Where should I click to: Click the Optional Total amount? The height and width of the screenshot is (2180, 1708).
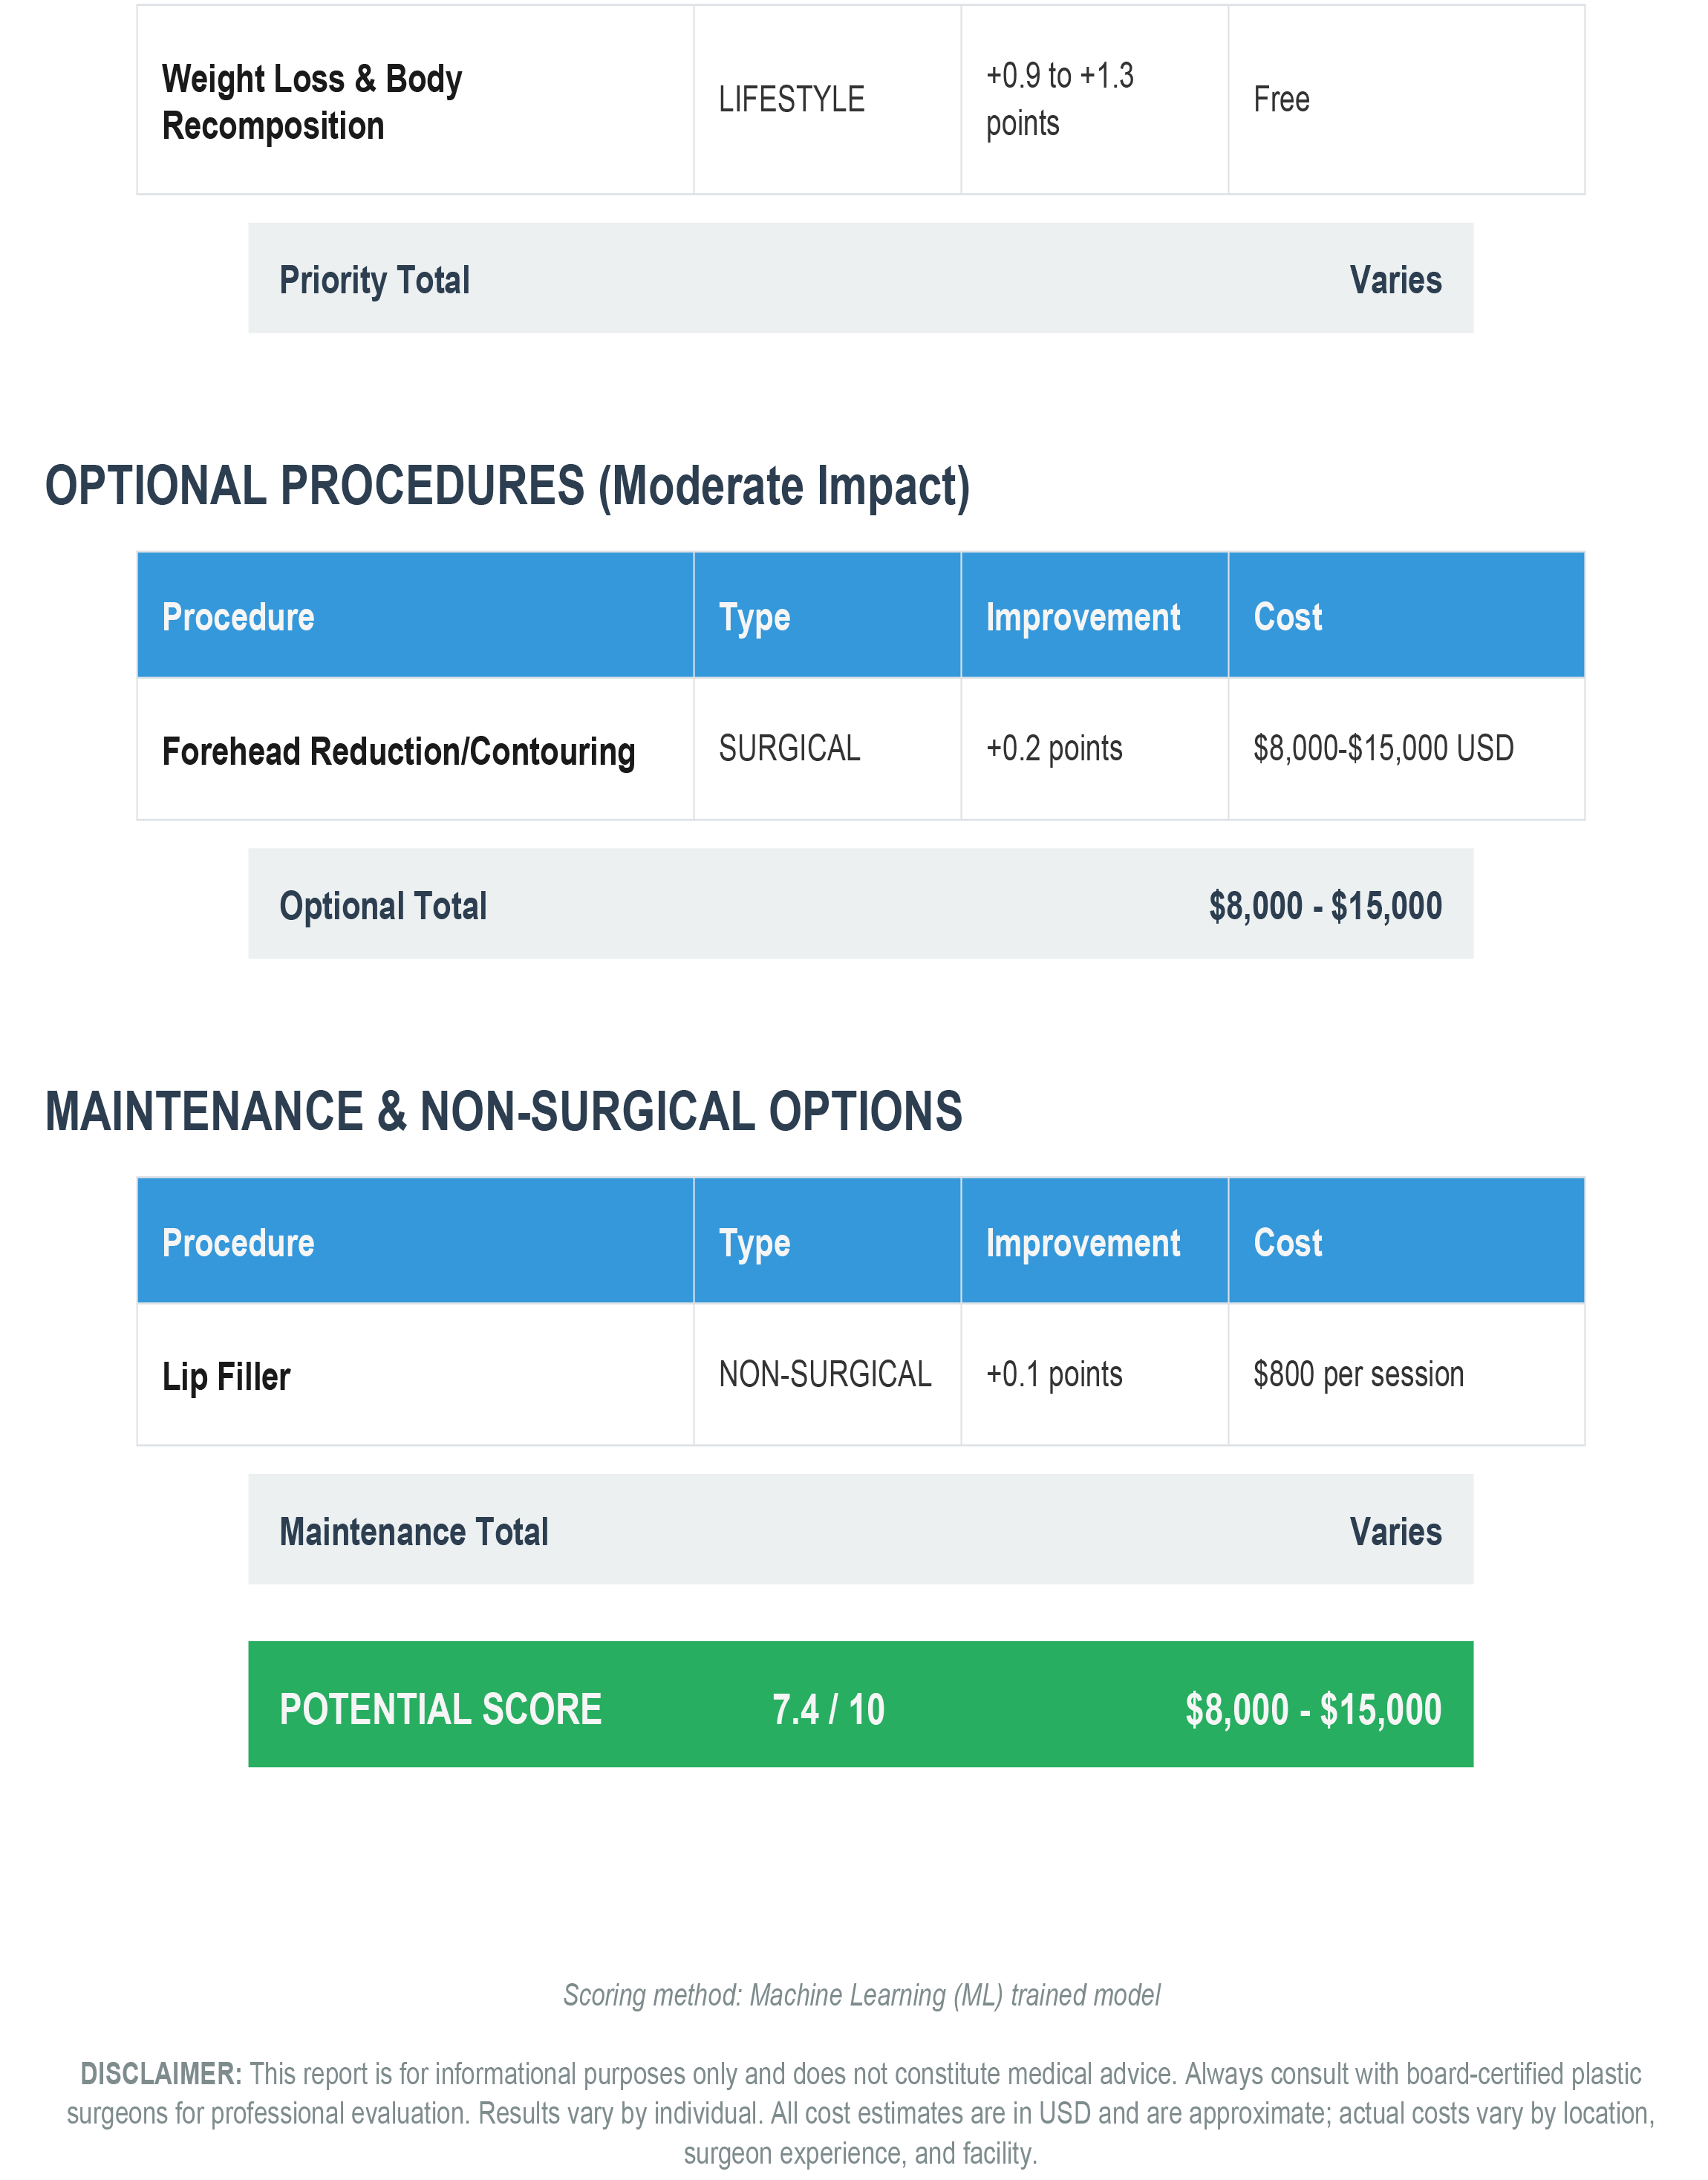1325,906
